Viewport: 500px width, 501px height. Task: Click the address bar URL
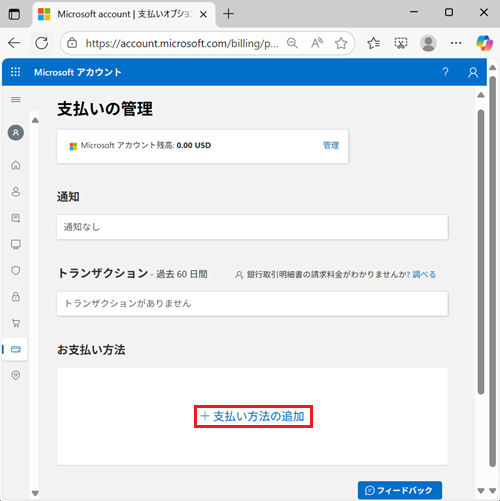(x=182, y=43)
